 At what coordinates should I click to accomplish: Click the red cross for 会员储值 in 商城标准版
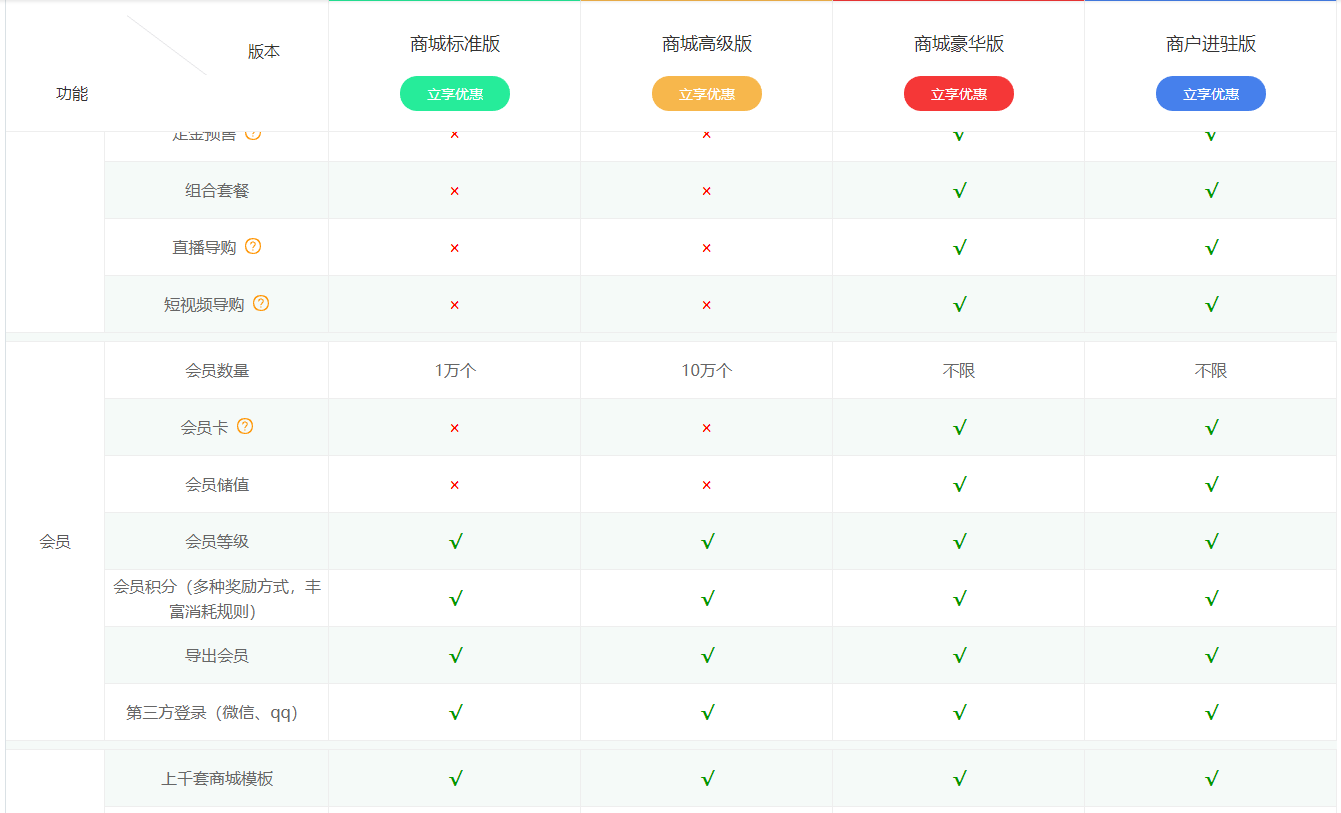pos(455,485)
